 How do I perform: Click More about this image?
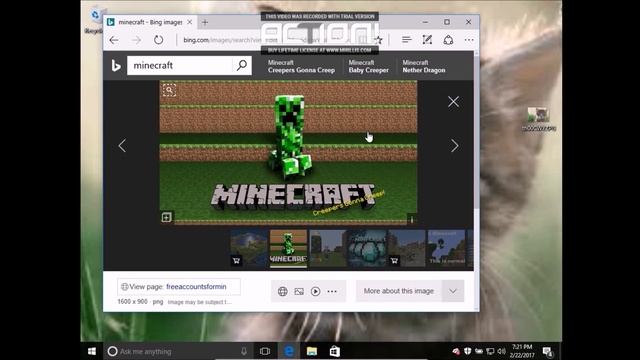tap(399, 291)
